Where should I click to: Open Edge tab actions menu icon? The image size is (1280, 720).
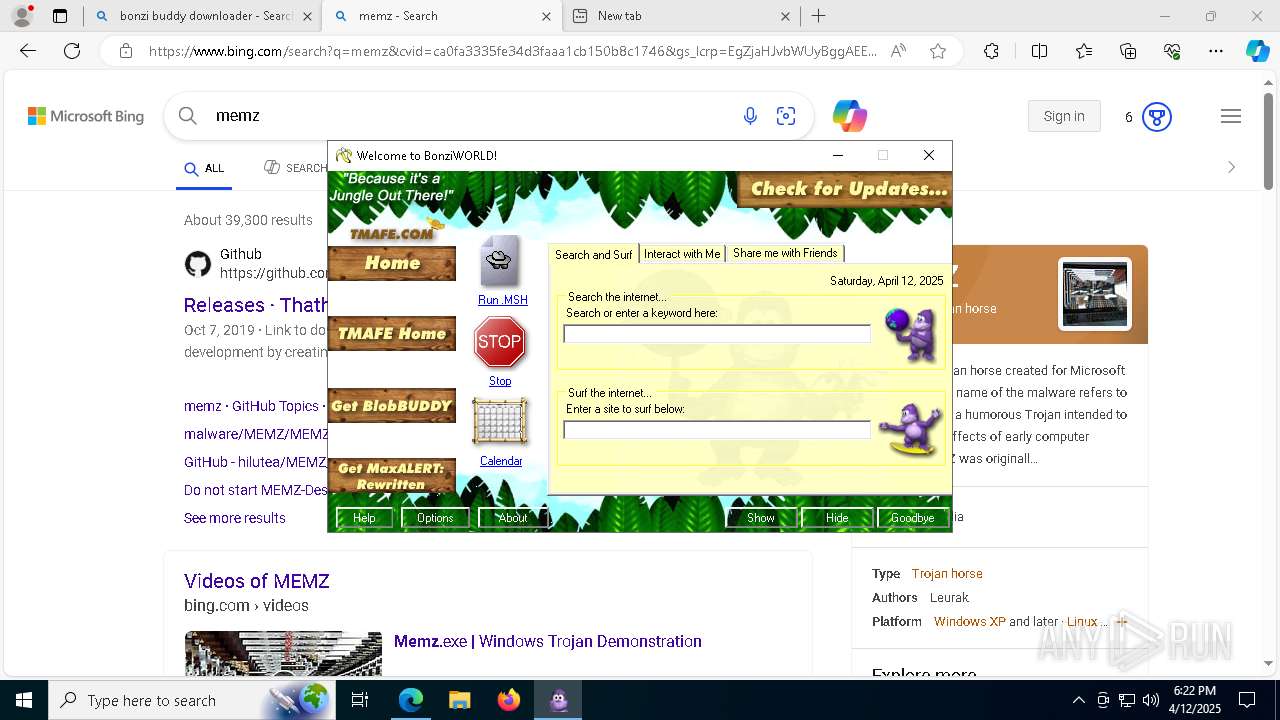(60, 16)
